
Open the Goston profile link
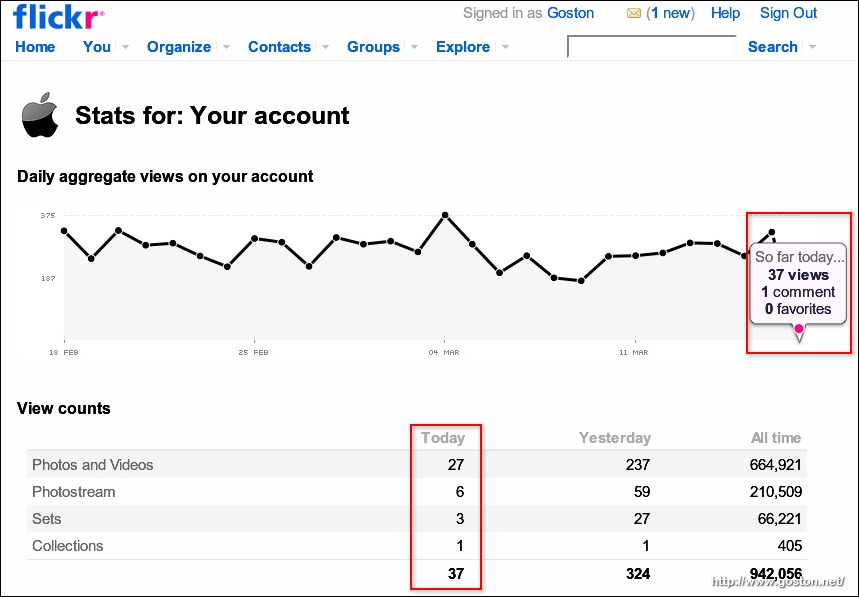click(x=570, y=13)
